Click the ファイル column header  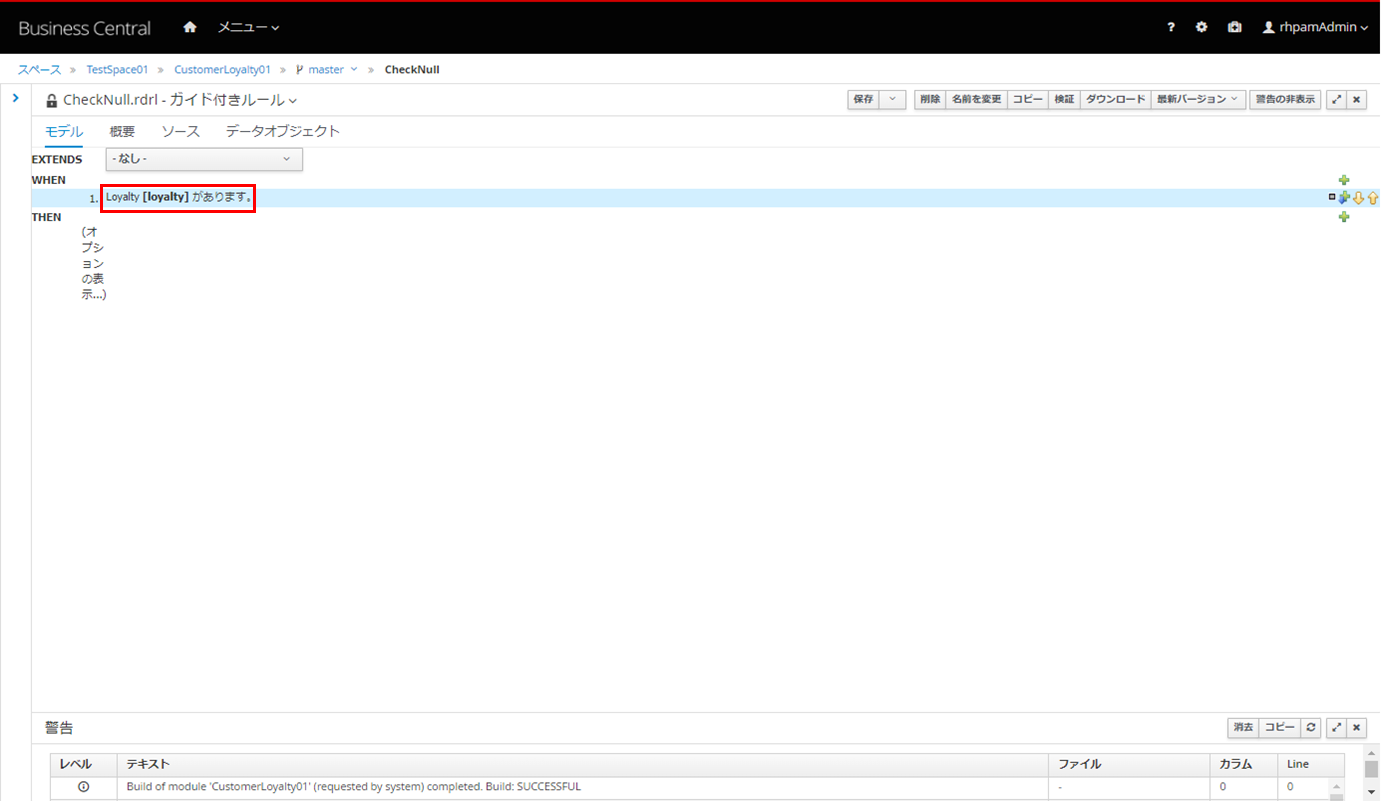click(x=1128, y=764)
